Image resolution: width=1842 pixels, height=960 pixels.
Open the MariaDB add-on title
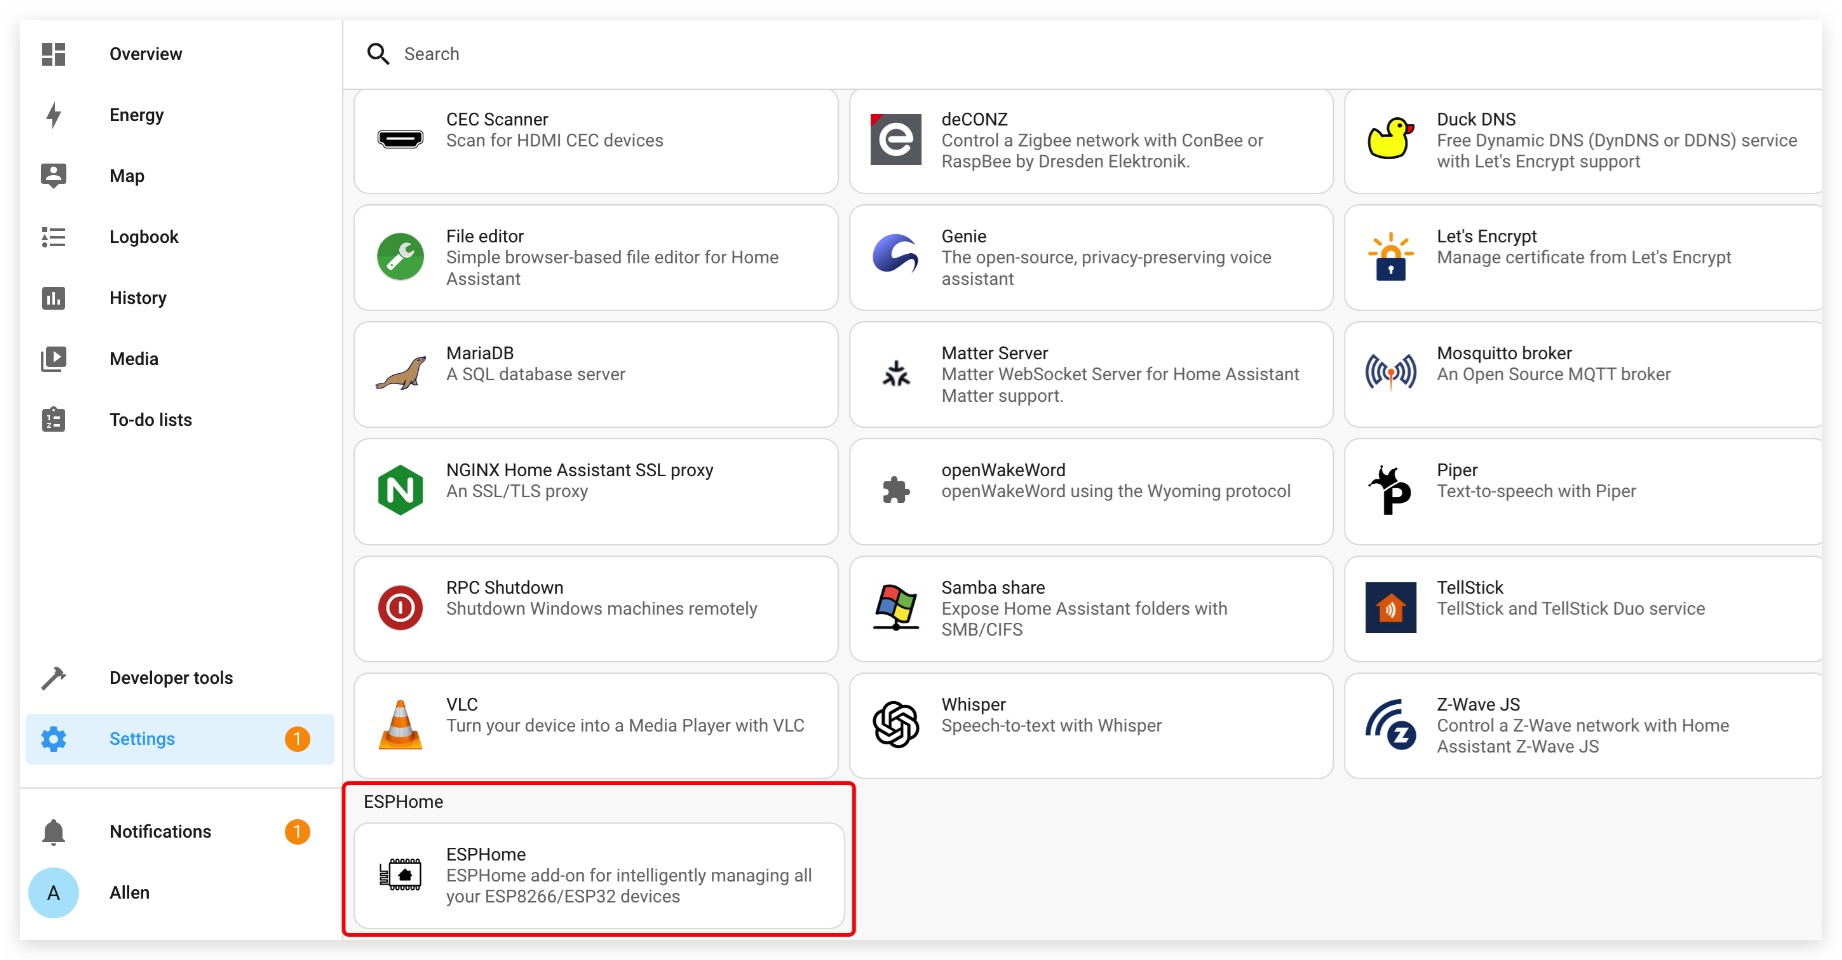click(x=480, y=353)
